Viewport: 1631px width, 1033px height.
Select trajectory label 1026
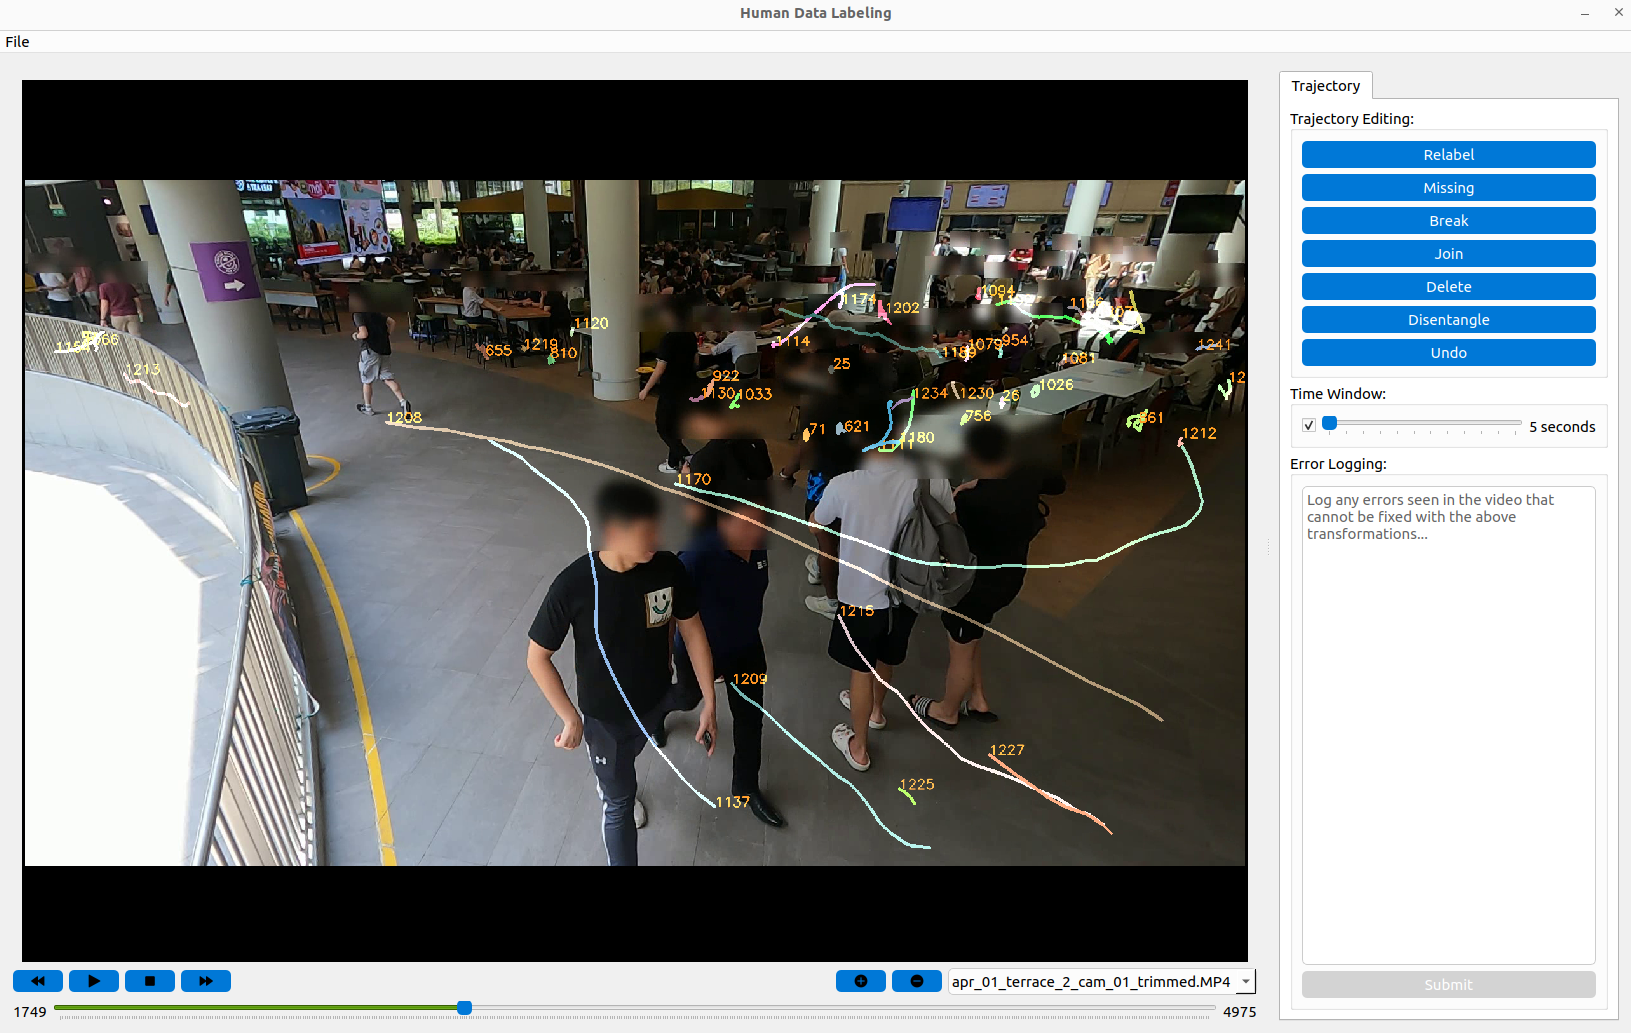pos(1056,385)
